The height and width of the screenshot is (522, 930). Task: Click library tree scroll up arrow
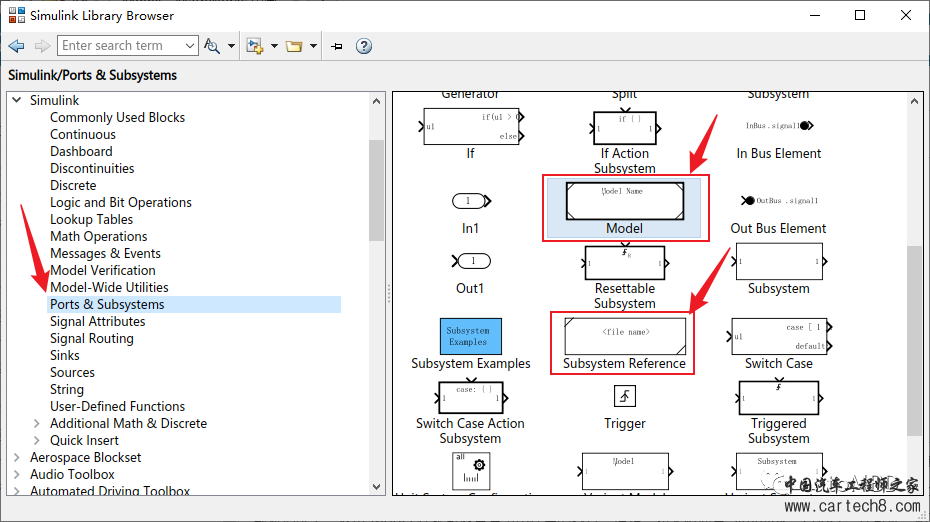tap(377, 101)
